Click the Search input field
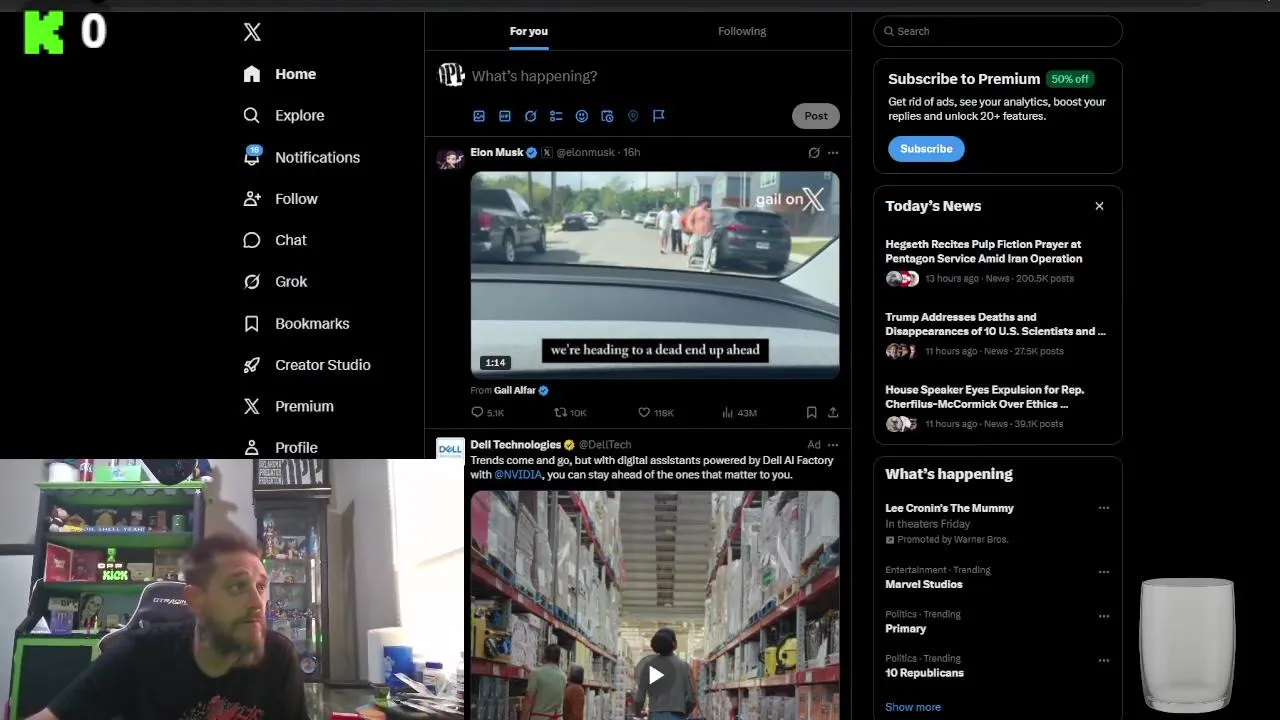This screenshot has height=720, width=1280. coord(998,31)
